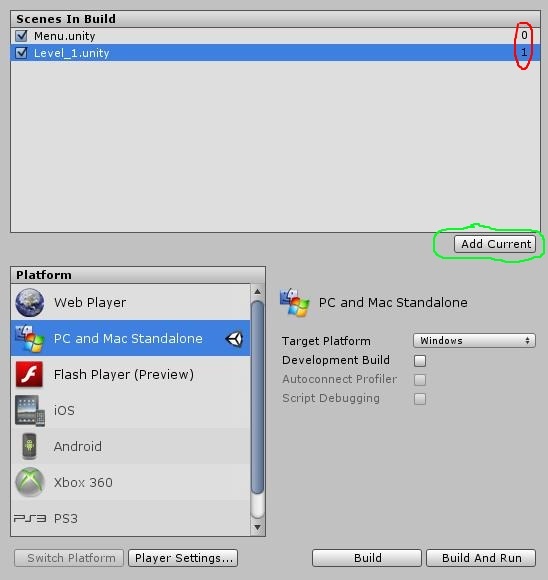This screenshot has height=580, width=548.
Task: Click the platform list scroll down arrow
Action: pos(258,527)
